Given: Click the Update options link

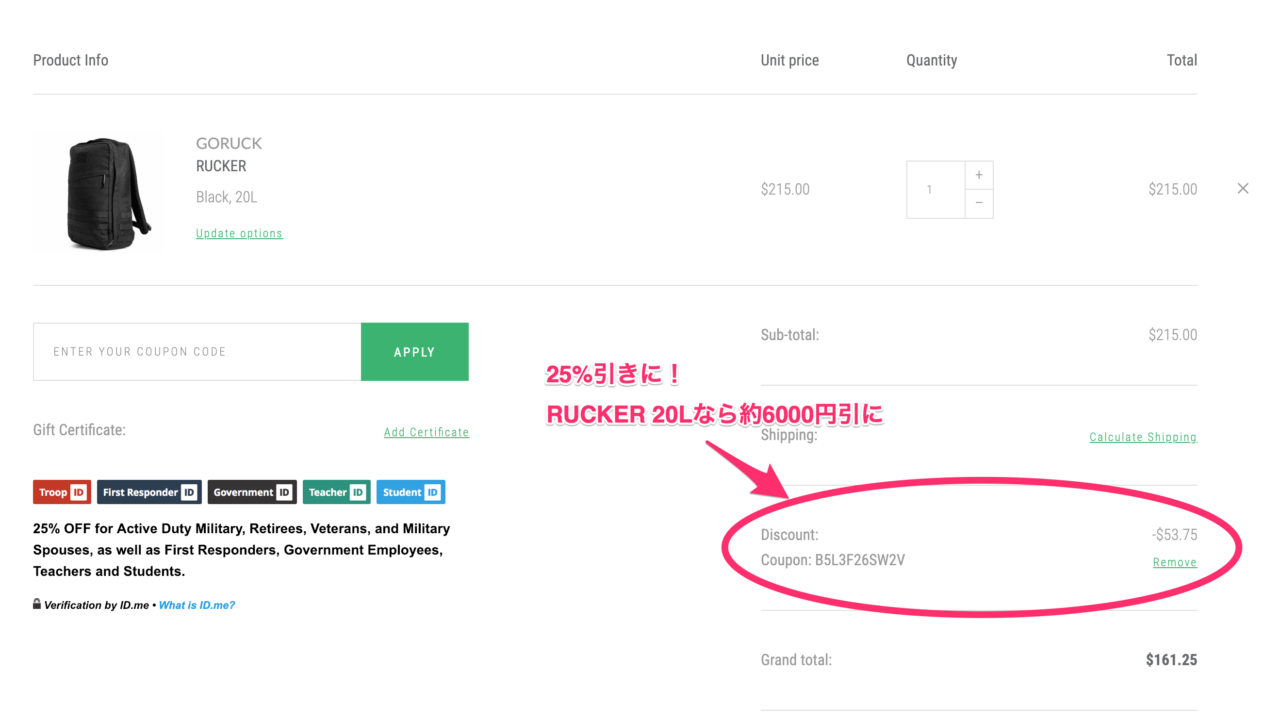Looking at the screenshot, I should tap(239, 233).
